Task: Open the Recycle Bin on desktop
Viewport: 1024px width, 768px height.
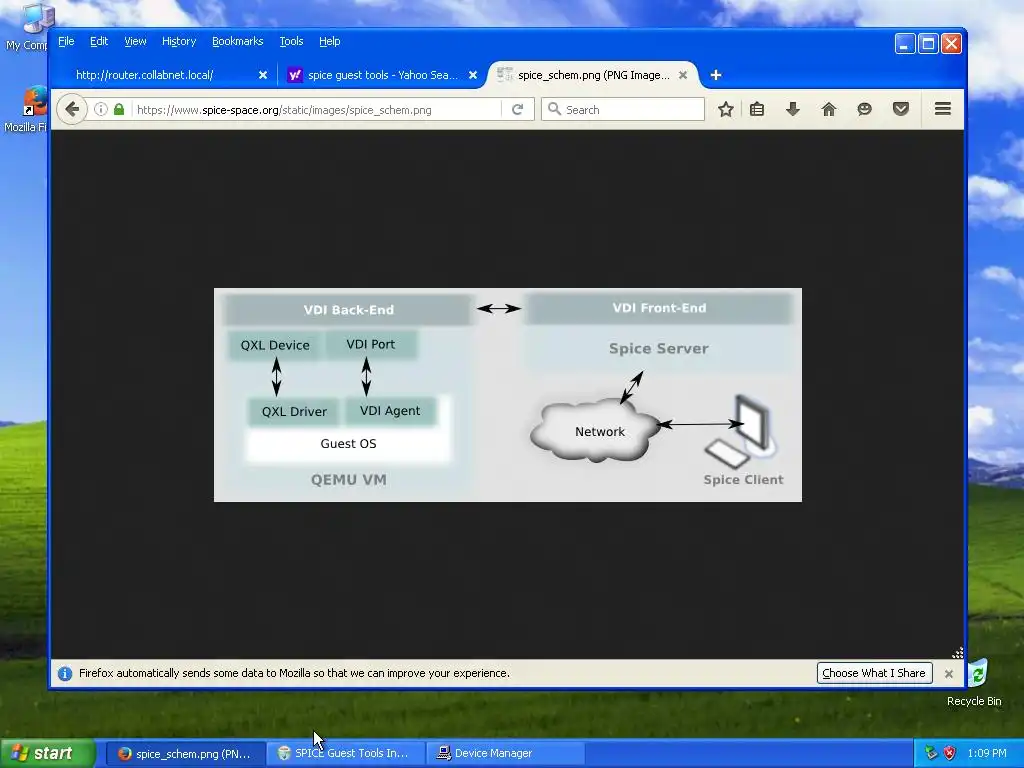Action: coord(974,682)
